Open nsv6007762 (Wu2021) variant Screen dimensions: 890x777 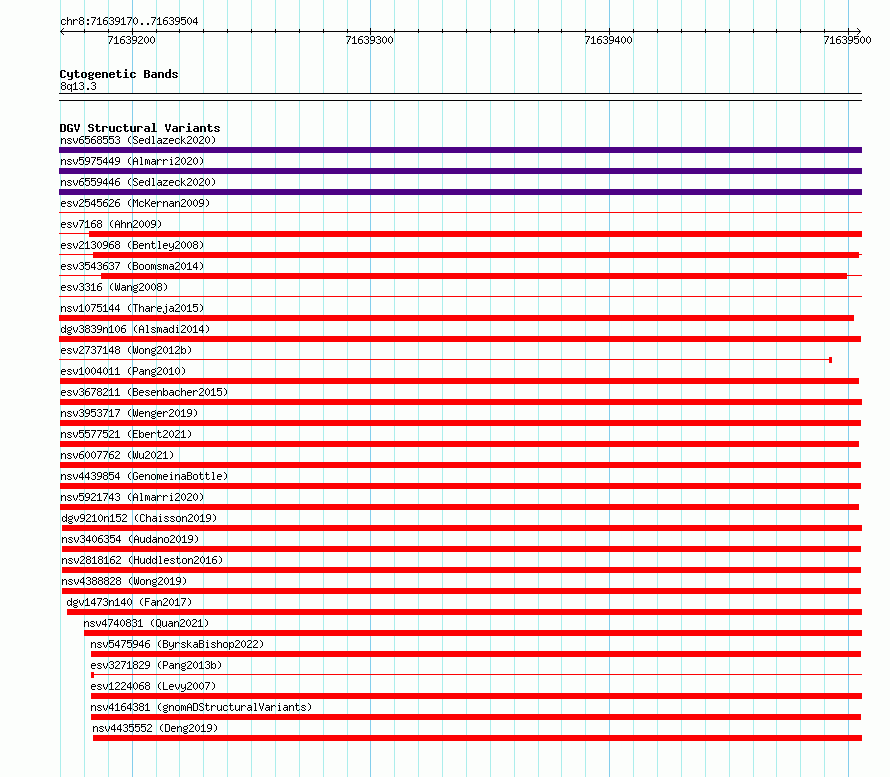[117, 455]
